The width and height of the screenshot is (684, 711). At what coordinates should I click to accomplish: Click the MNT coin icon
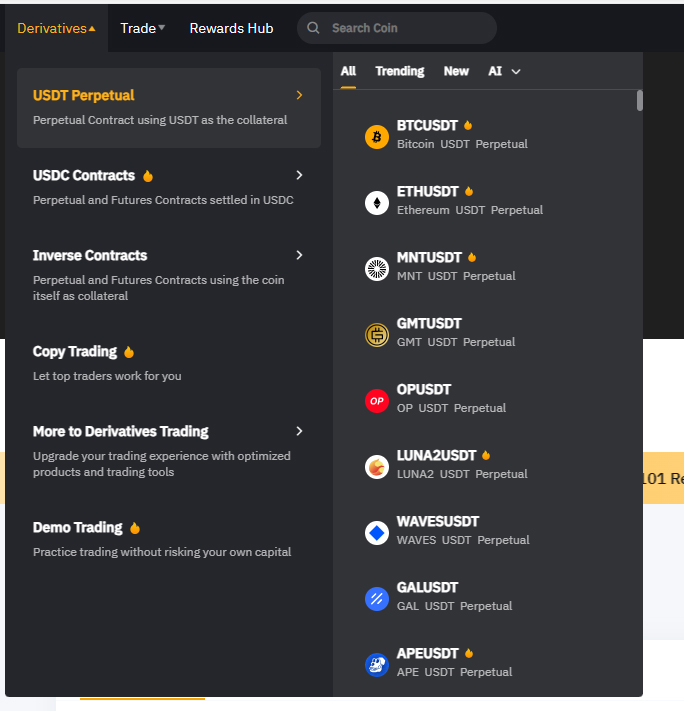[377, 269]
